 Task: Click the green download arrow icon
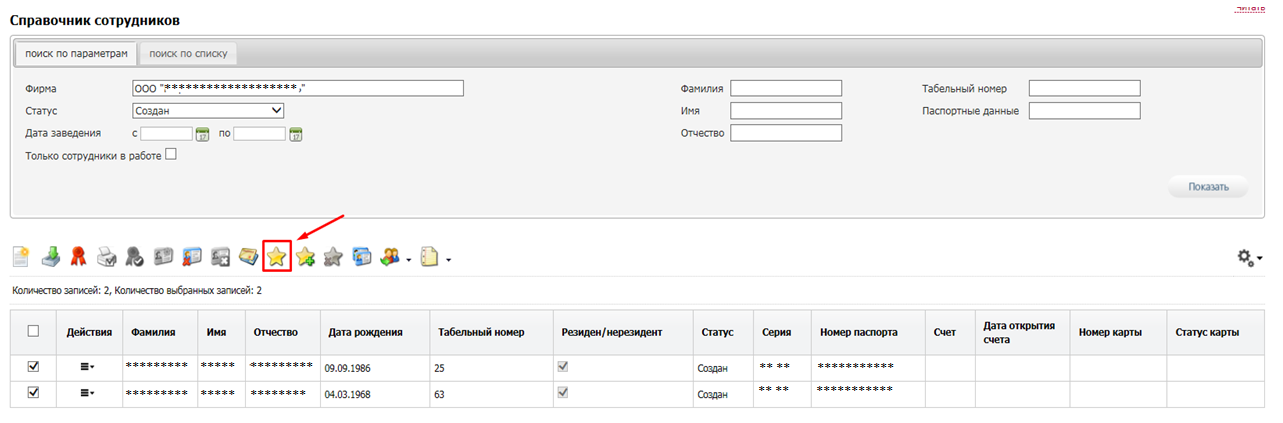point(50,257)
